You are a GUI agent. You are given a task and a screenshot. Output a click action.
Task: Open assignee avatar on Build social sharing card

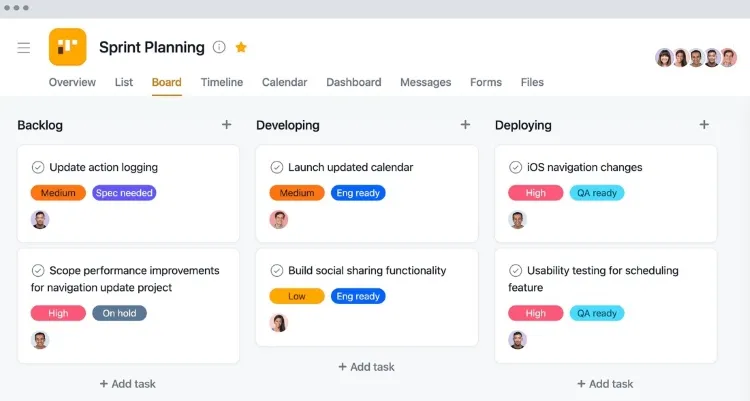[x=278, y=323]
